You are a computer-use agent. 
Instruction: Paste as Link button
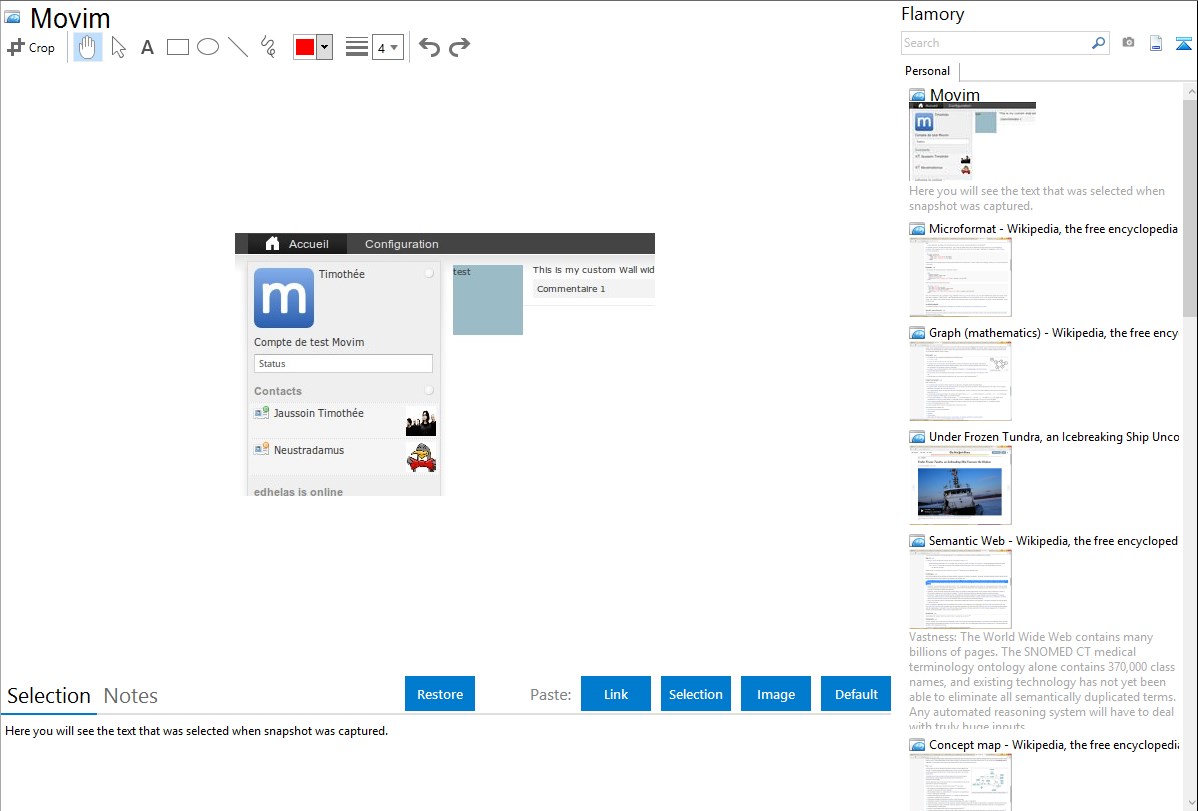616,694
